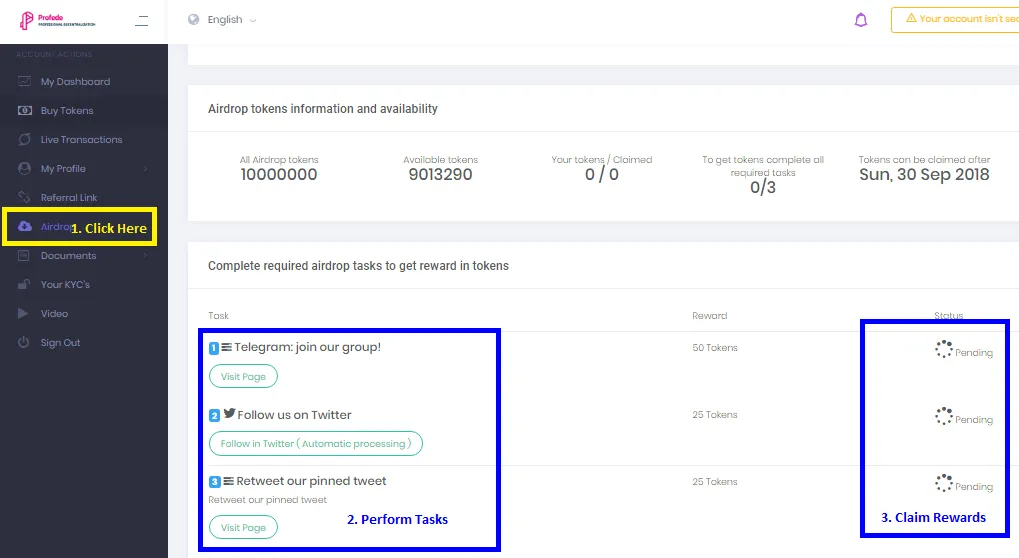Click the Your tokens / Claimed value
Viewport: 1019px width, 558px height.
602,174
